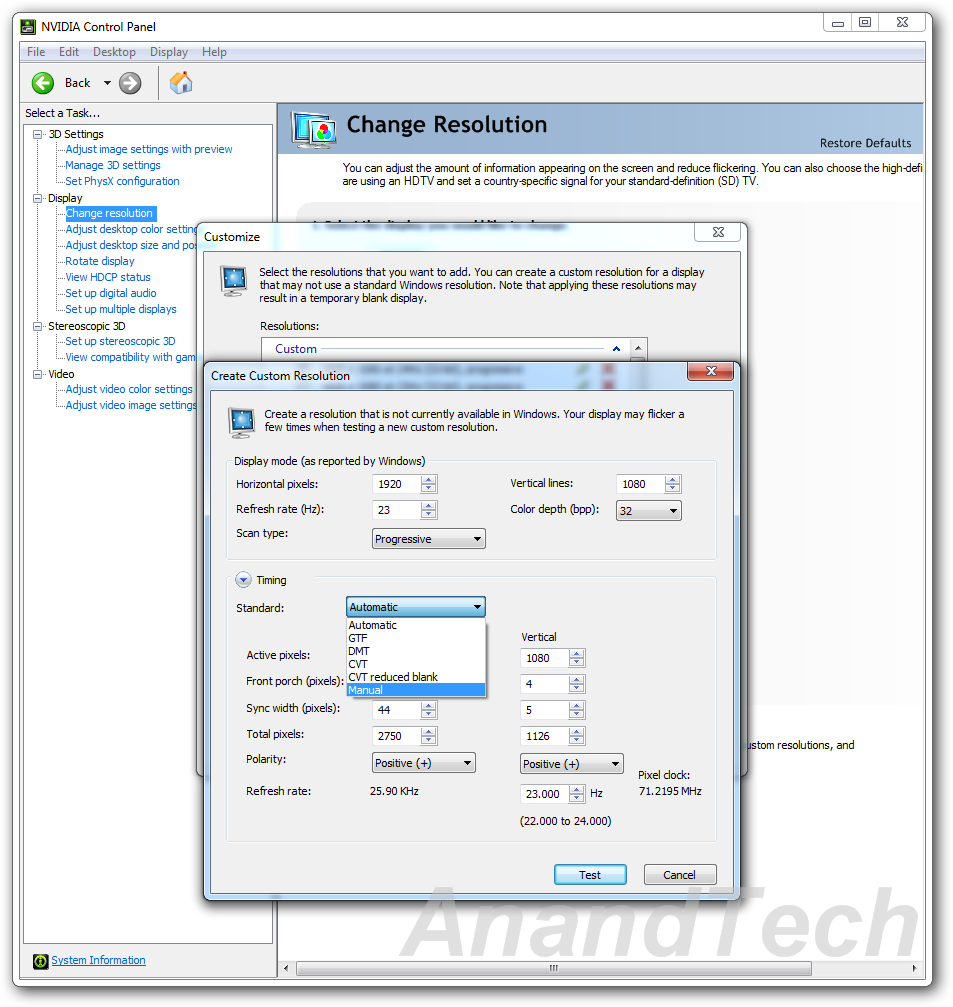
Task: Collapse the Video tree node
Action: (38, 374)
